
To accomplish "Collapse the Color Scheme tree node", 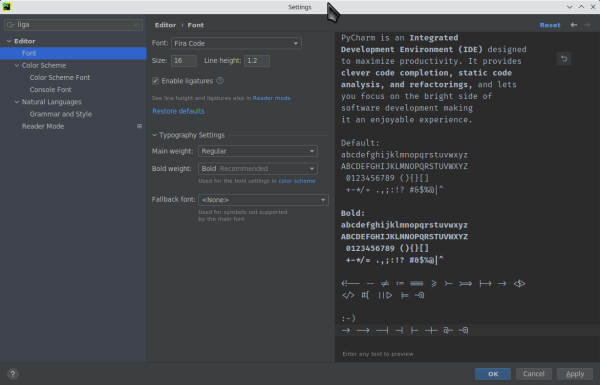I will point(17,65).
